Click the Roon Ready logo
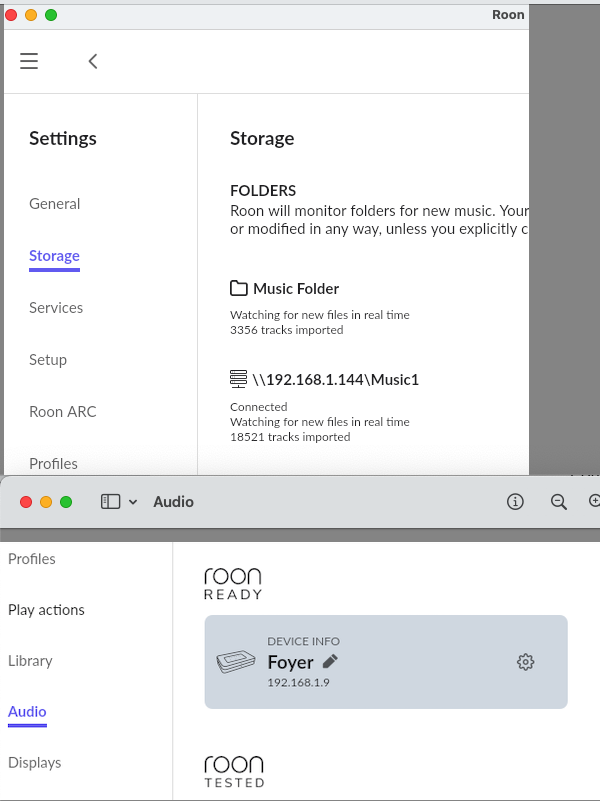 [233, 583]
